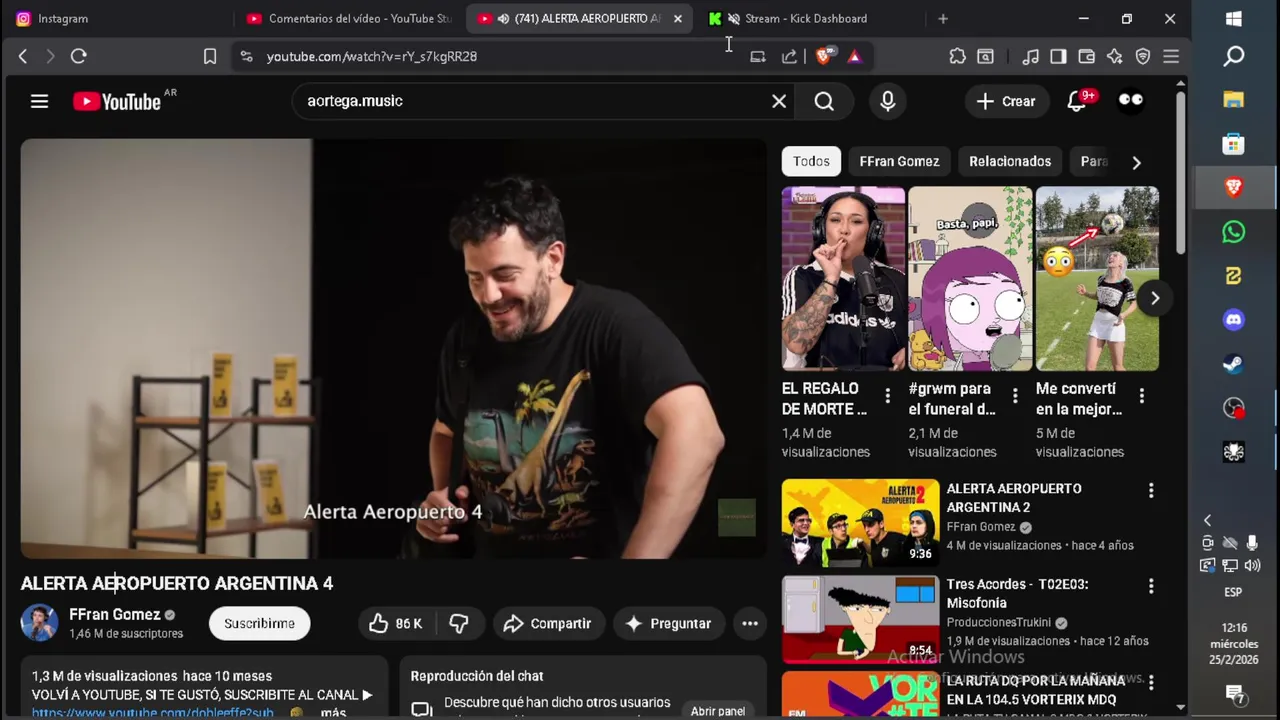This screenshot has height=720, width=1280.
Task: Open the Extensions puzzle icon
Action: pos(957,56)
